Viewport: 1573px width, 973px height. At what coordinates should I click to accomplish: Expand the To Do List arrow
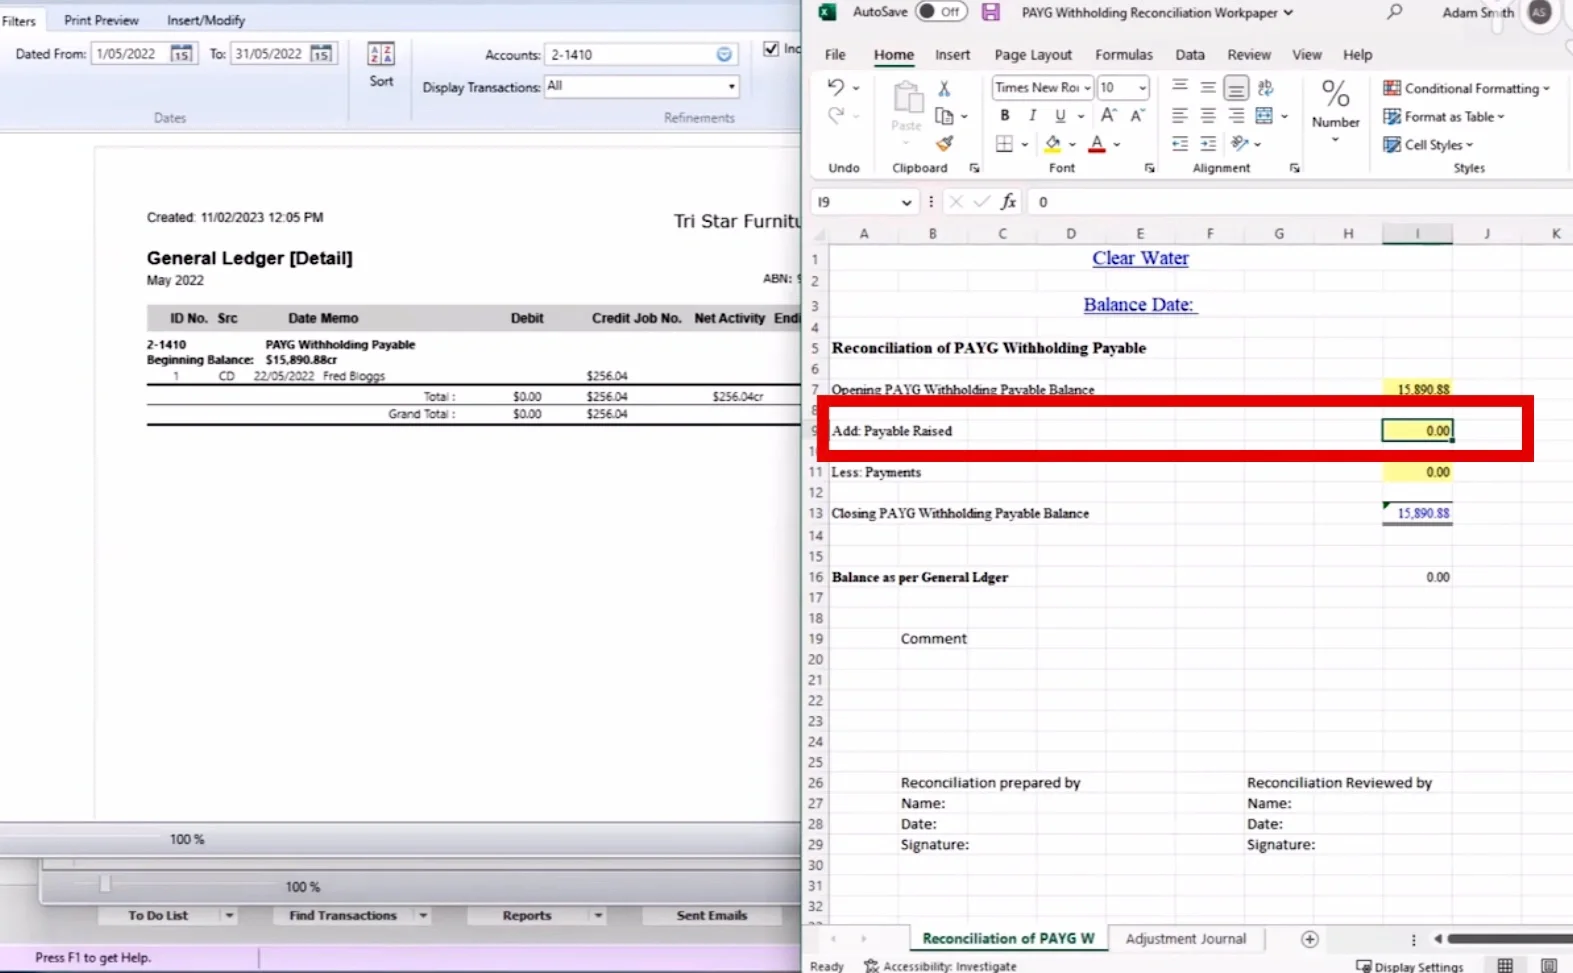tap(229, 915)
